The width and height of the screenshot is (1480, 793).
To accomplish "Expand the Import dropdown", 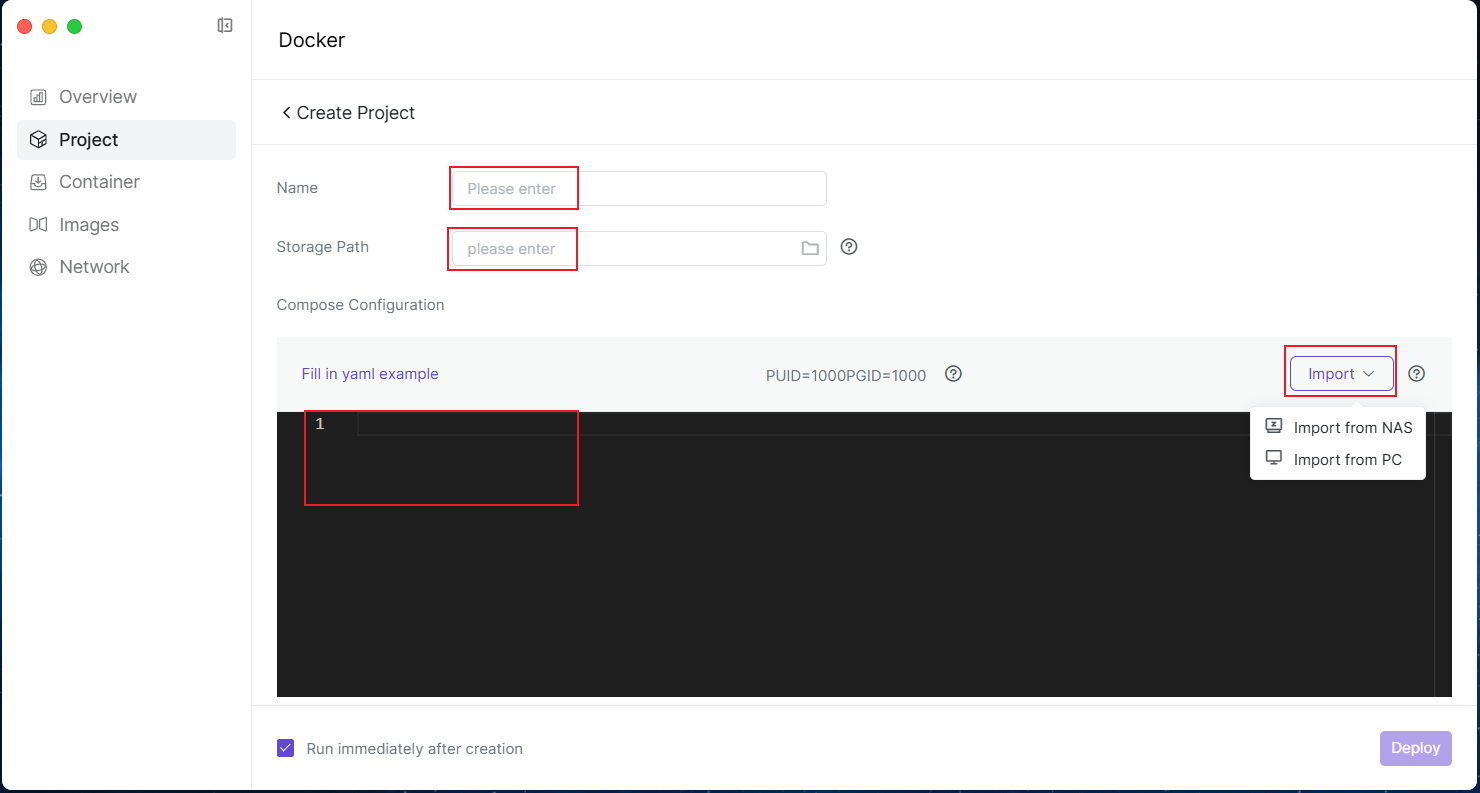I will coord(1341,374).
